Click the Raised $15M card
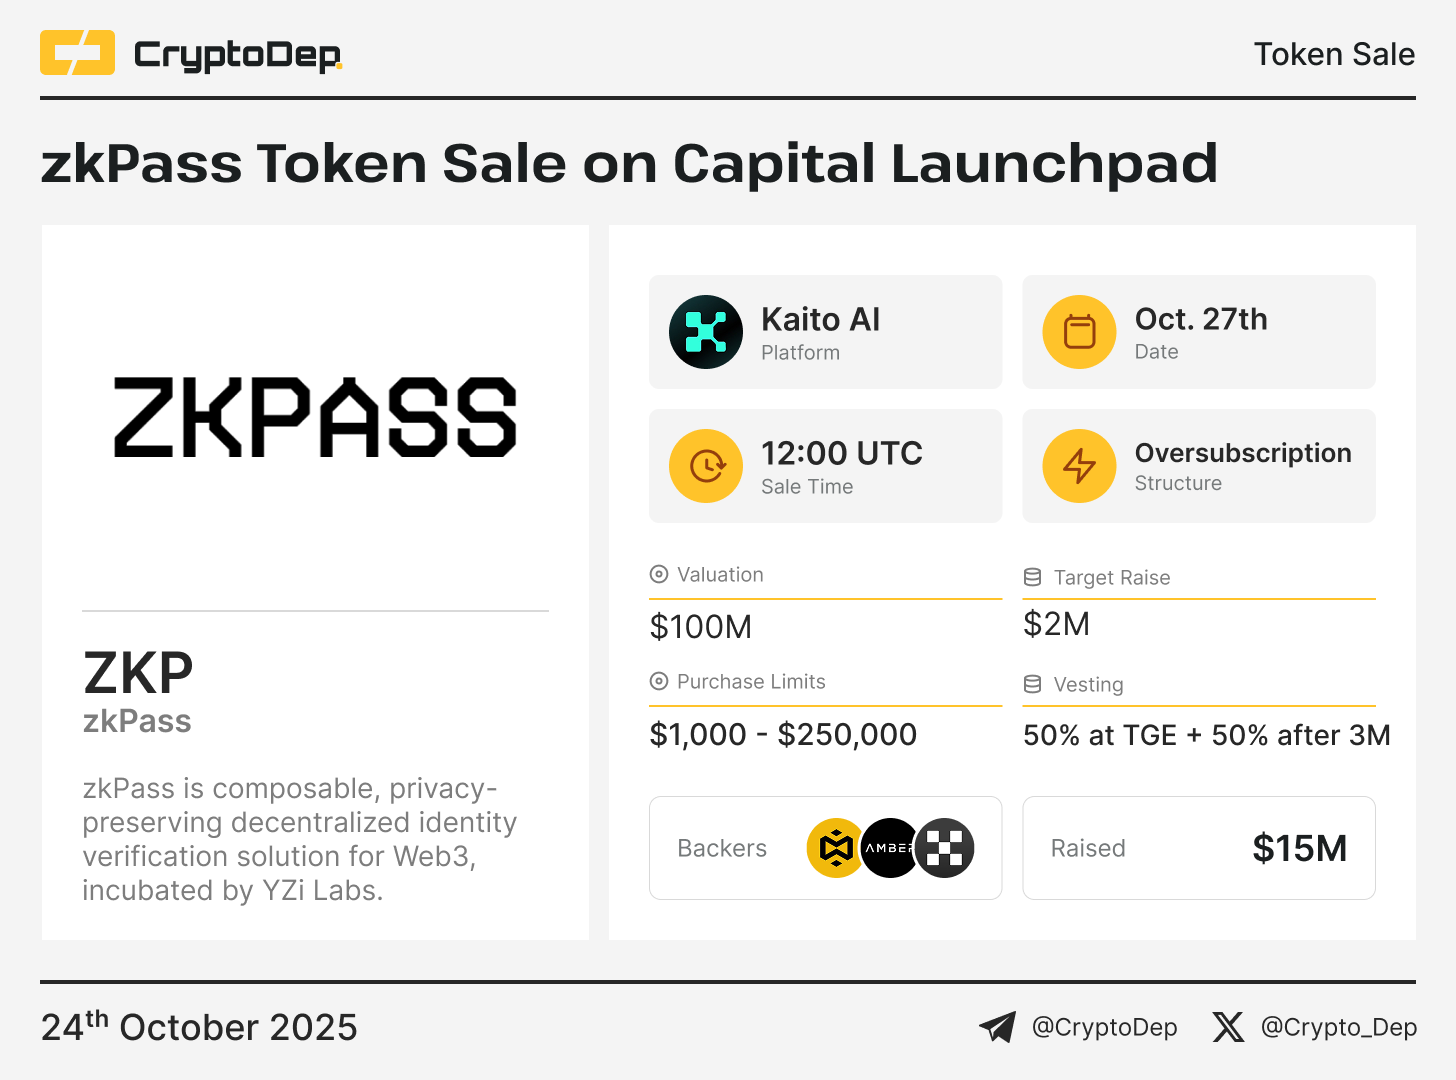1456x1080 pixels. (x=1198, y=848)
